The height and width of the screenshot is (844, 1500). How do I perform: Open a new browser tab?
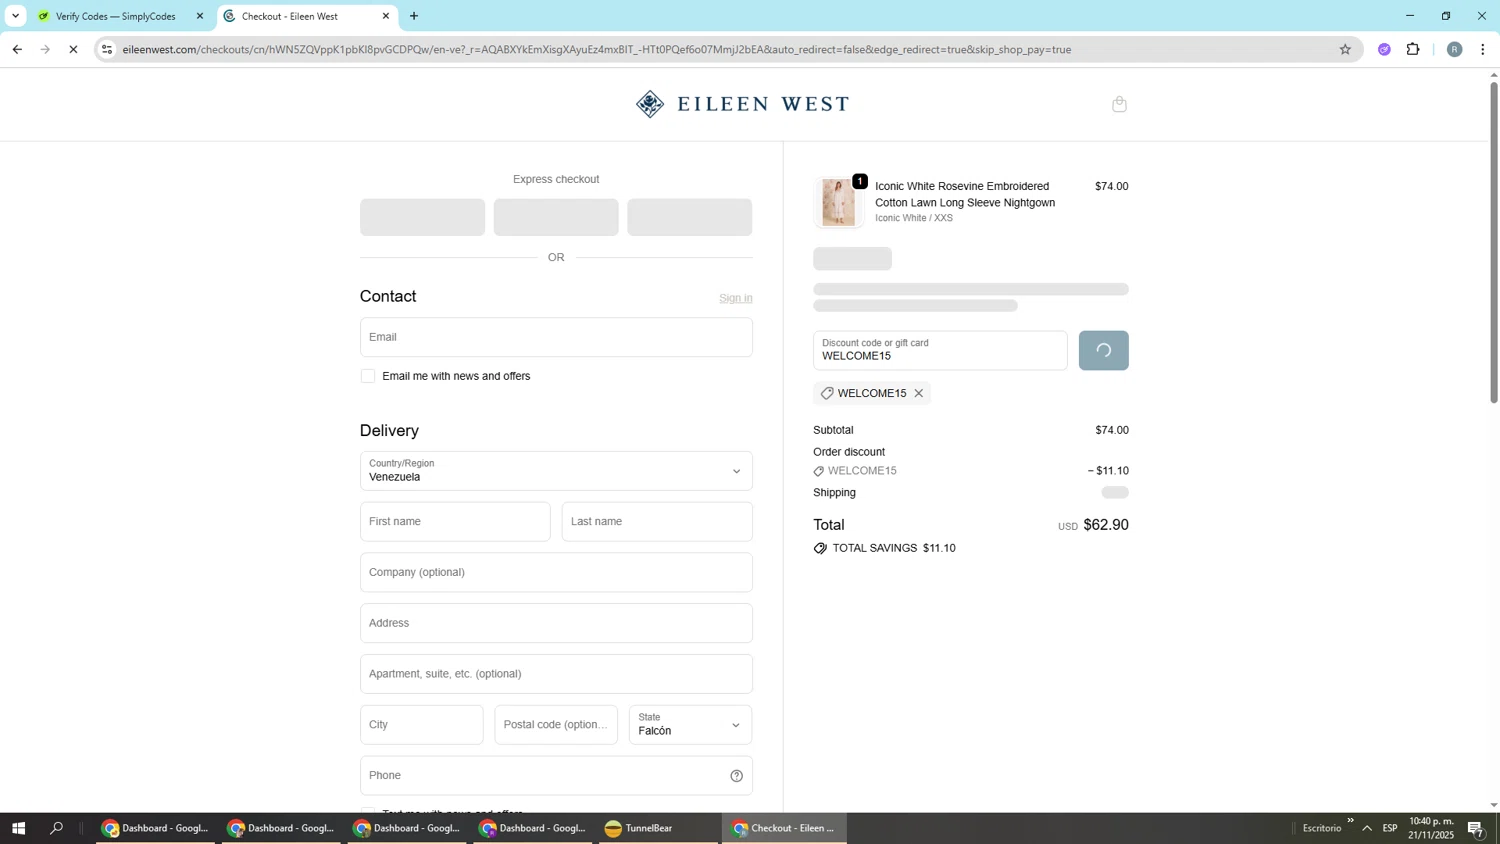pos(414,16)
